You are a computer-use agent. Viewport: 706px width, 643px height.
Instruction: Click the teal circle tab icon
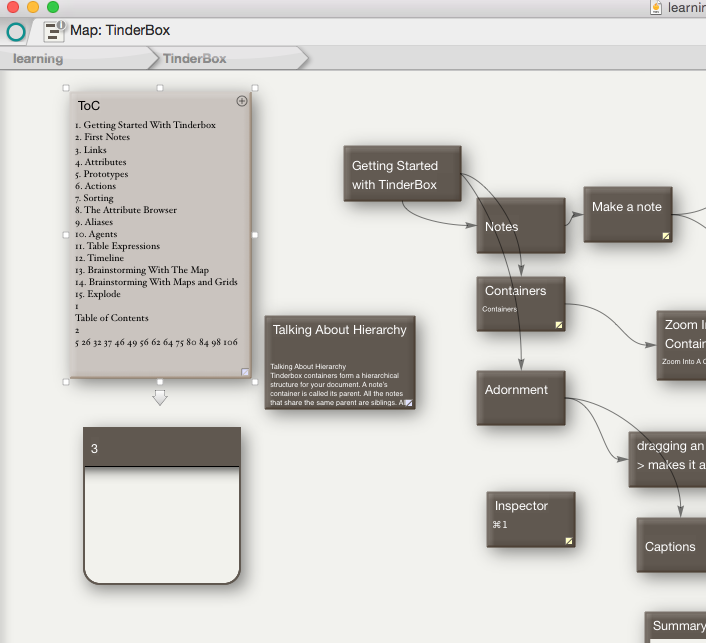(x=16, y=32)
